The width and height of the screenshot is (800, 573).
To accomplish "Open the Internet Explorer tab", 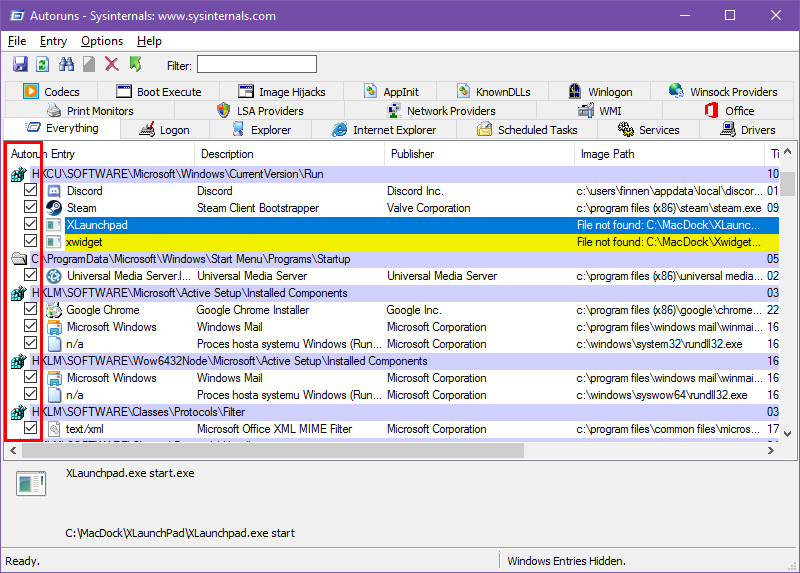I will [384, 130].
